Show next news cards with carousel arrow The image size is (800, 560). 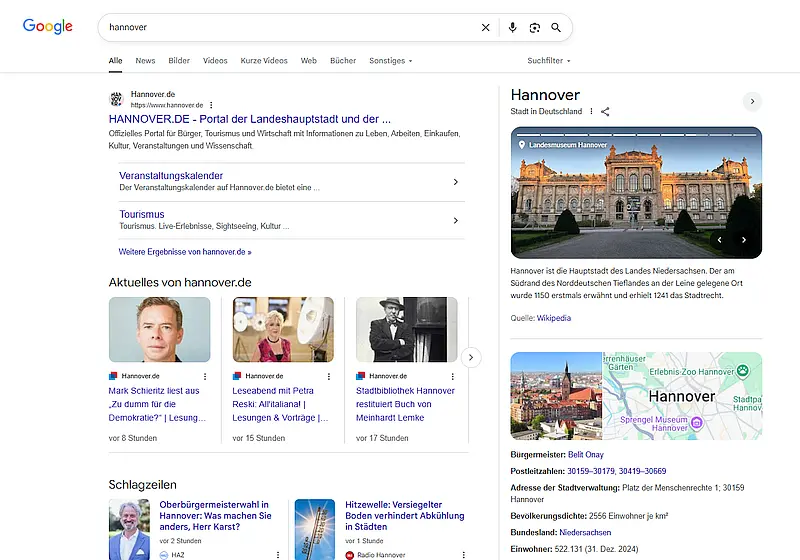point(471,358)
